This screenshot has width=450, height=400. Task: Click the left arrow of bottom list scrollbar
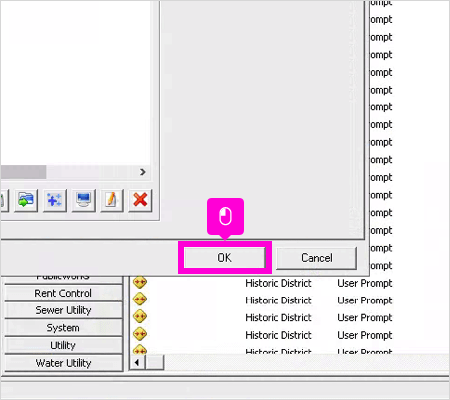coord(137,362)
